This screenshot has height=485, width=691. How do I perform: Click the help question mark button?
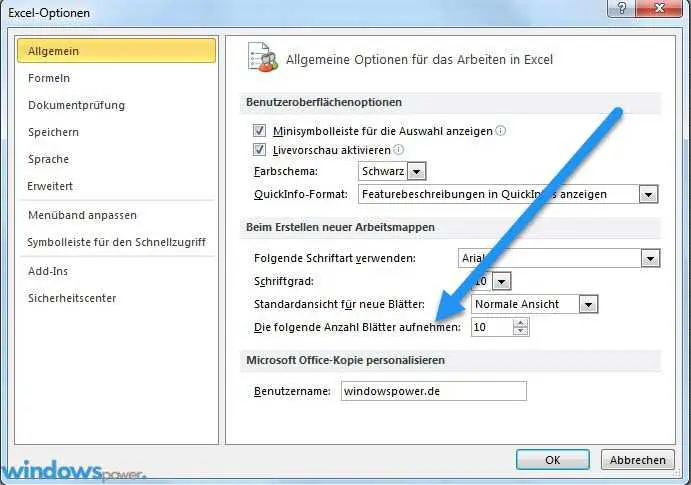[622, 8]
